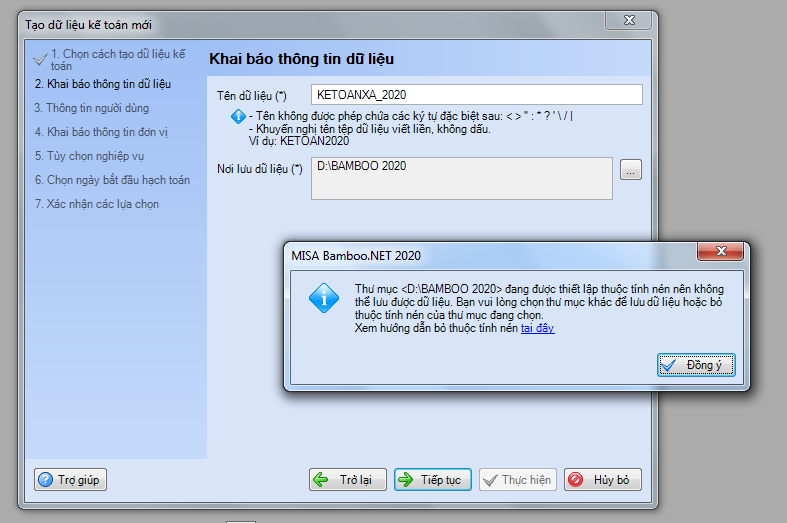
Task: Click the Đồng ý confirmation button
Action: coord(696,365)
